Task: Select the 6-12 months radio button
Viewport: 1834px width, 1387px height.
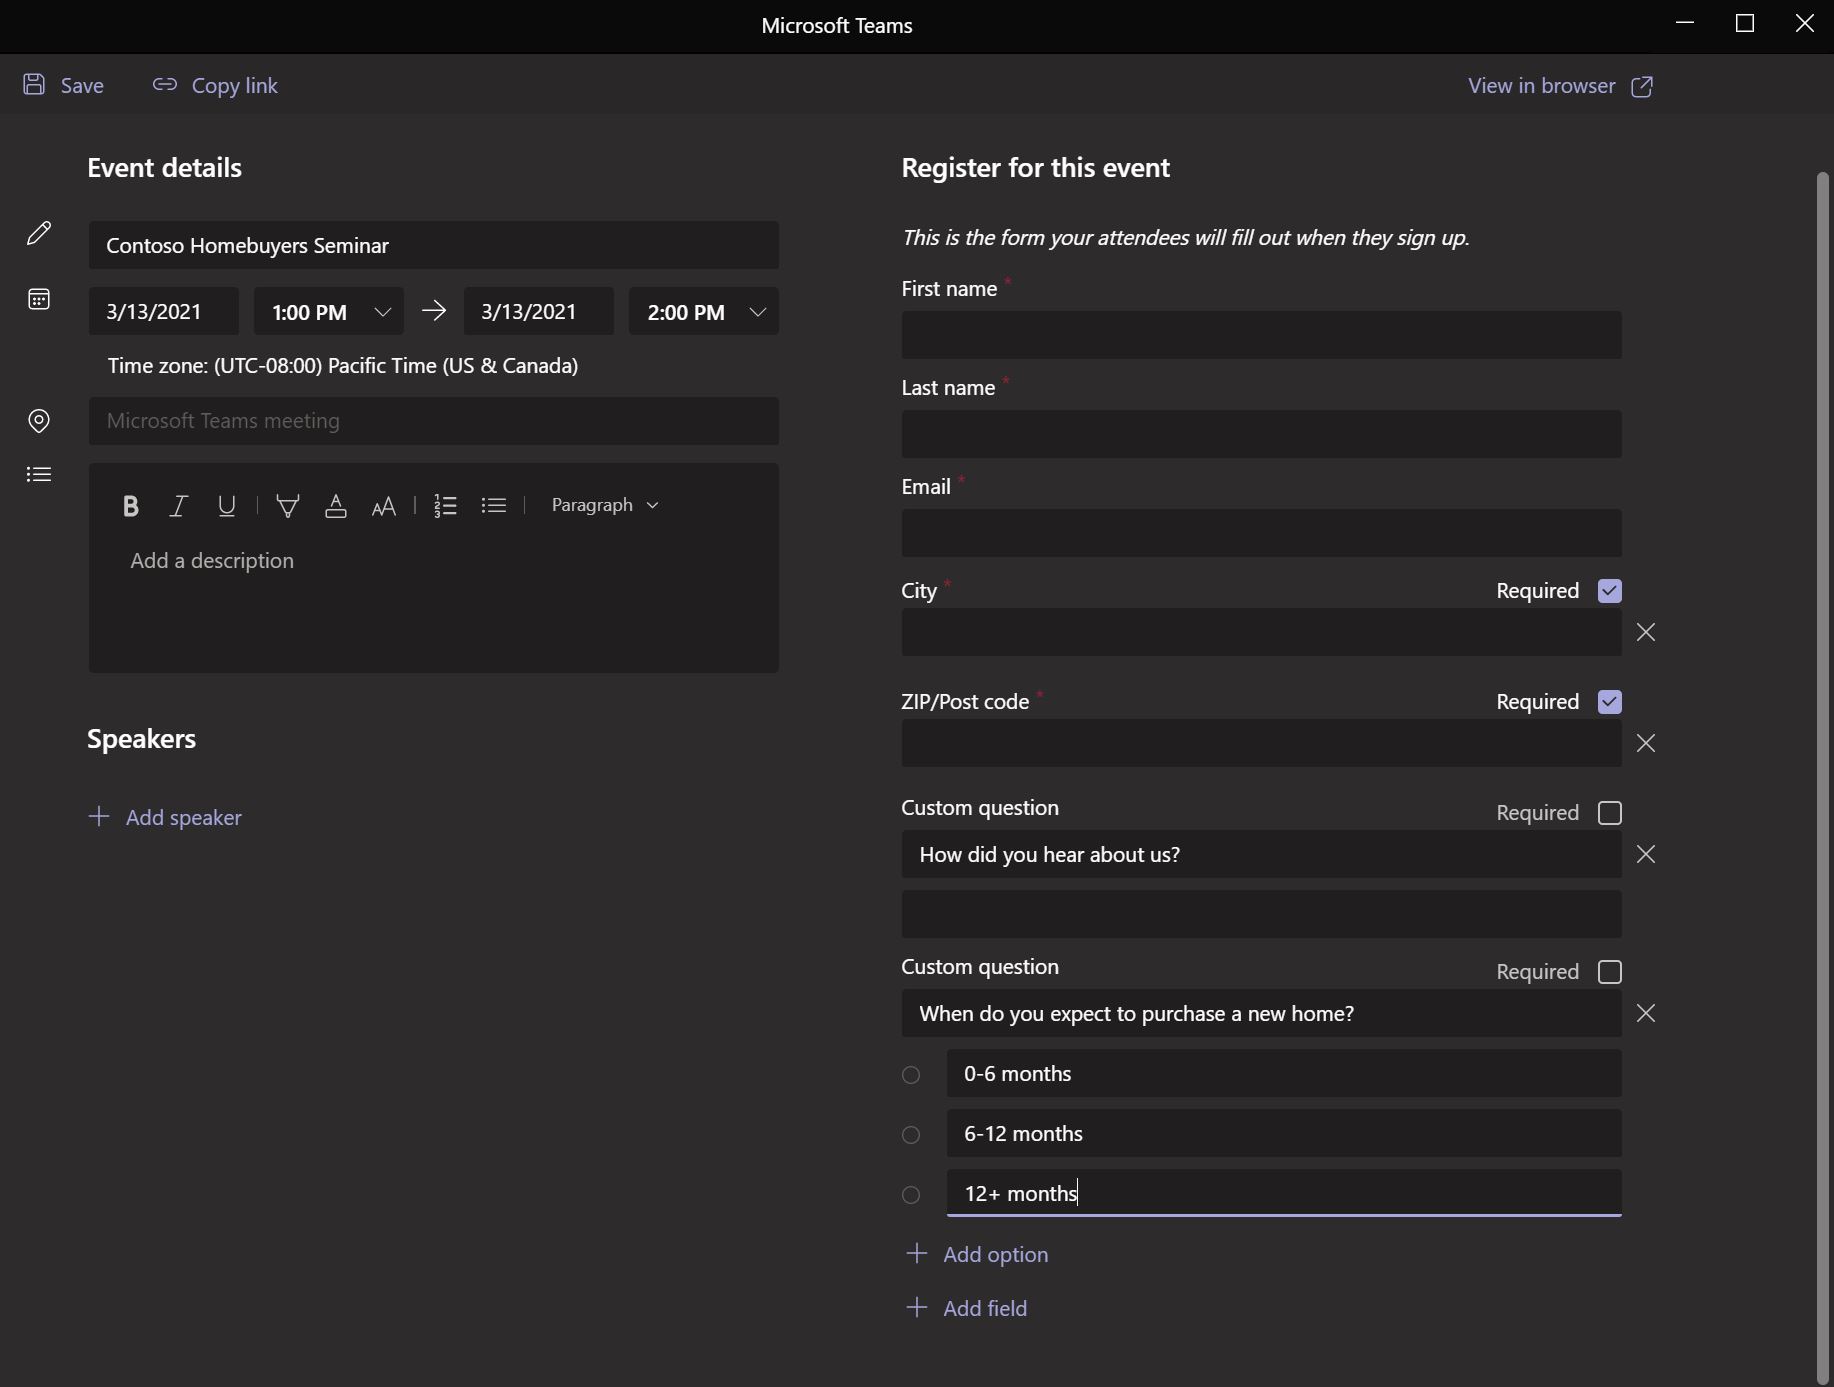Action: [x=911, y=1135]
